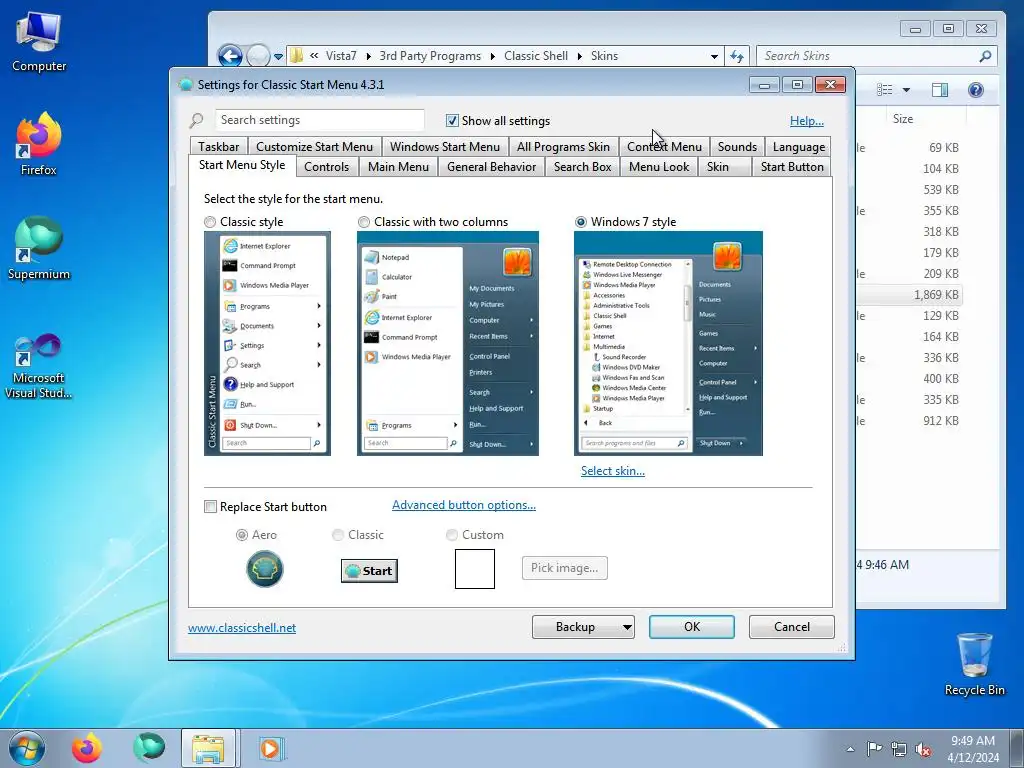Open the Supermium desktop shortcut
The image size is (1024, 768).
39,249
